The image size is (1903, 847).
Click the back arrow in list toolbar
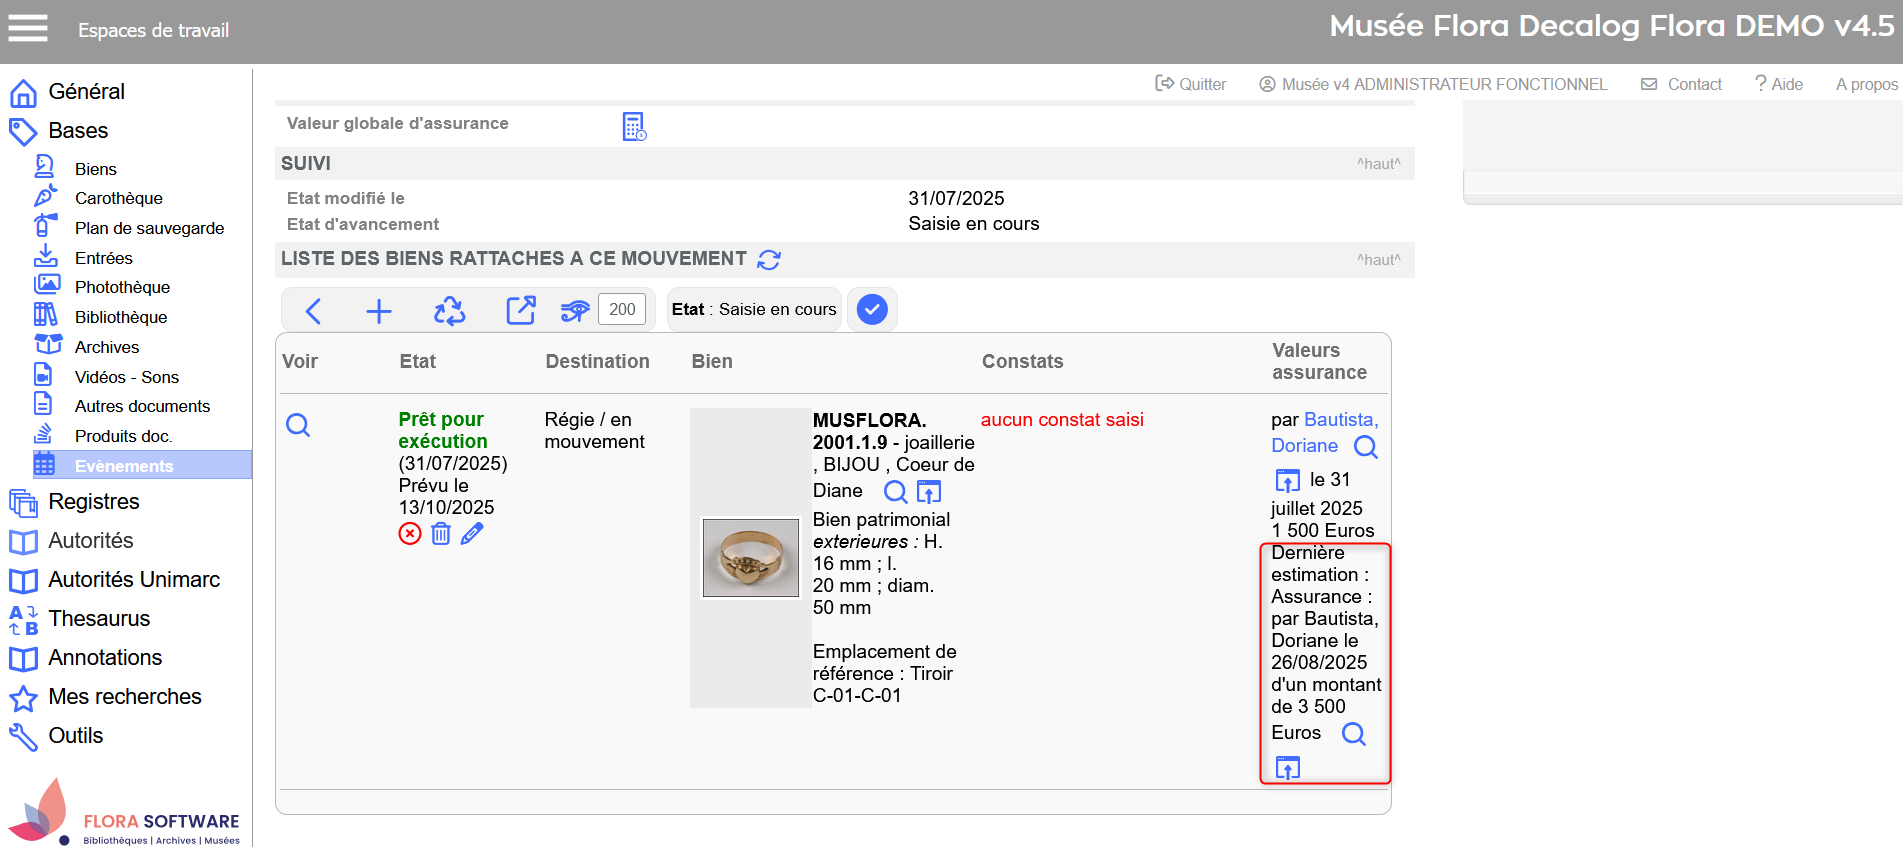point(313,311)
